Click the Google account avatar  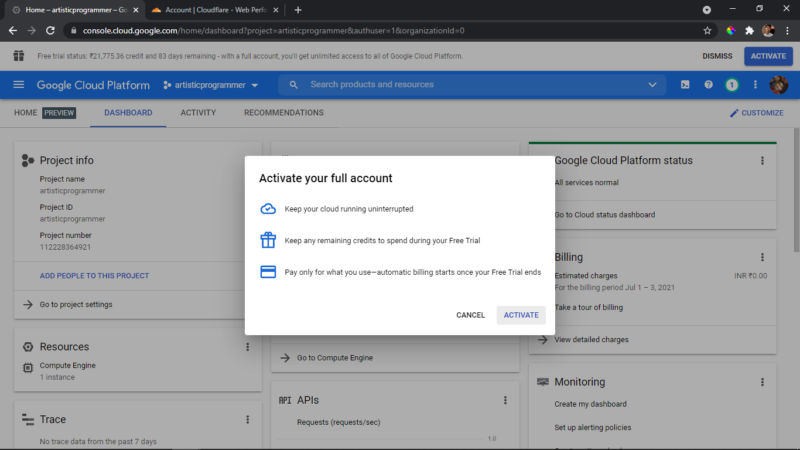tap(779, 85)
